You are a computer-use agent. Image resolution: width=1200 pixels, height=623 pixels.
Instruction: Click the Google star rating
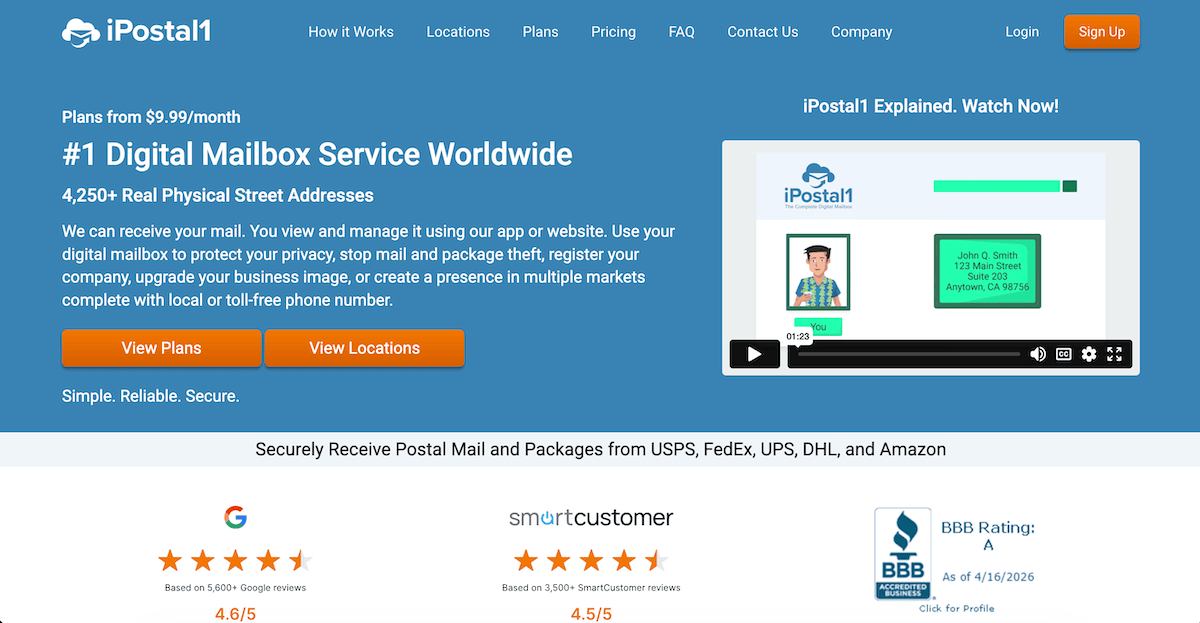[x=235, y=561]
